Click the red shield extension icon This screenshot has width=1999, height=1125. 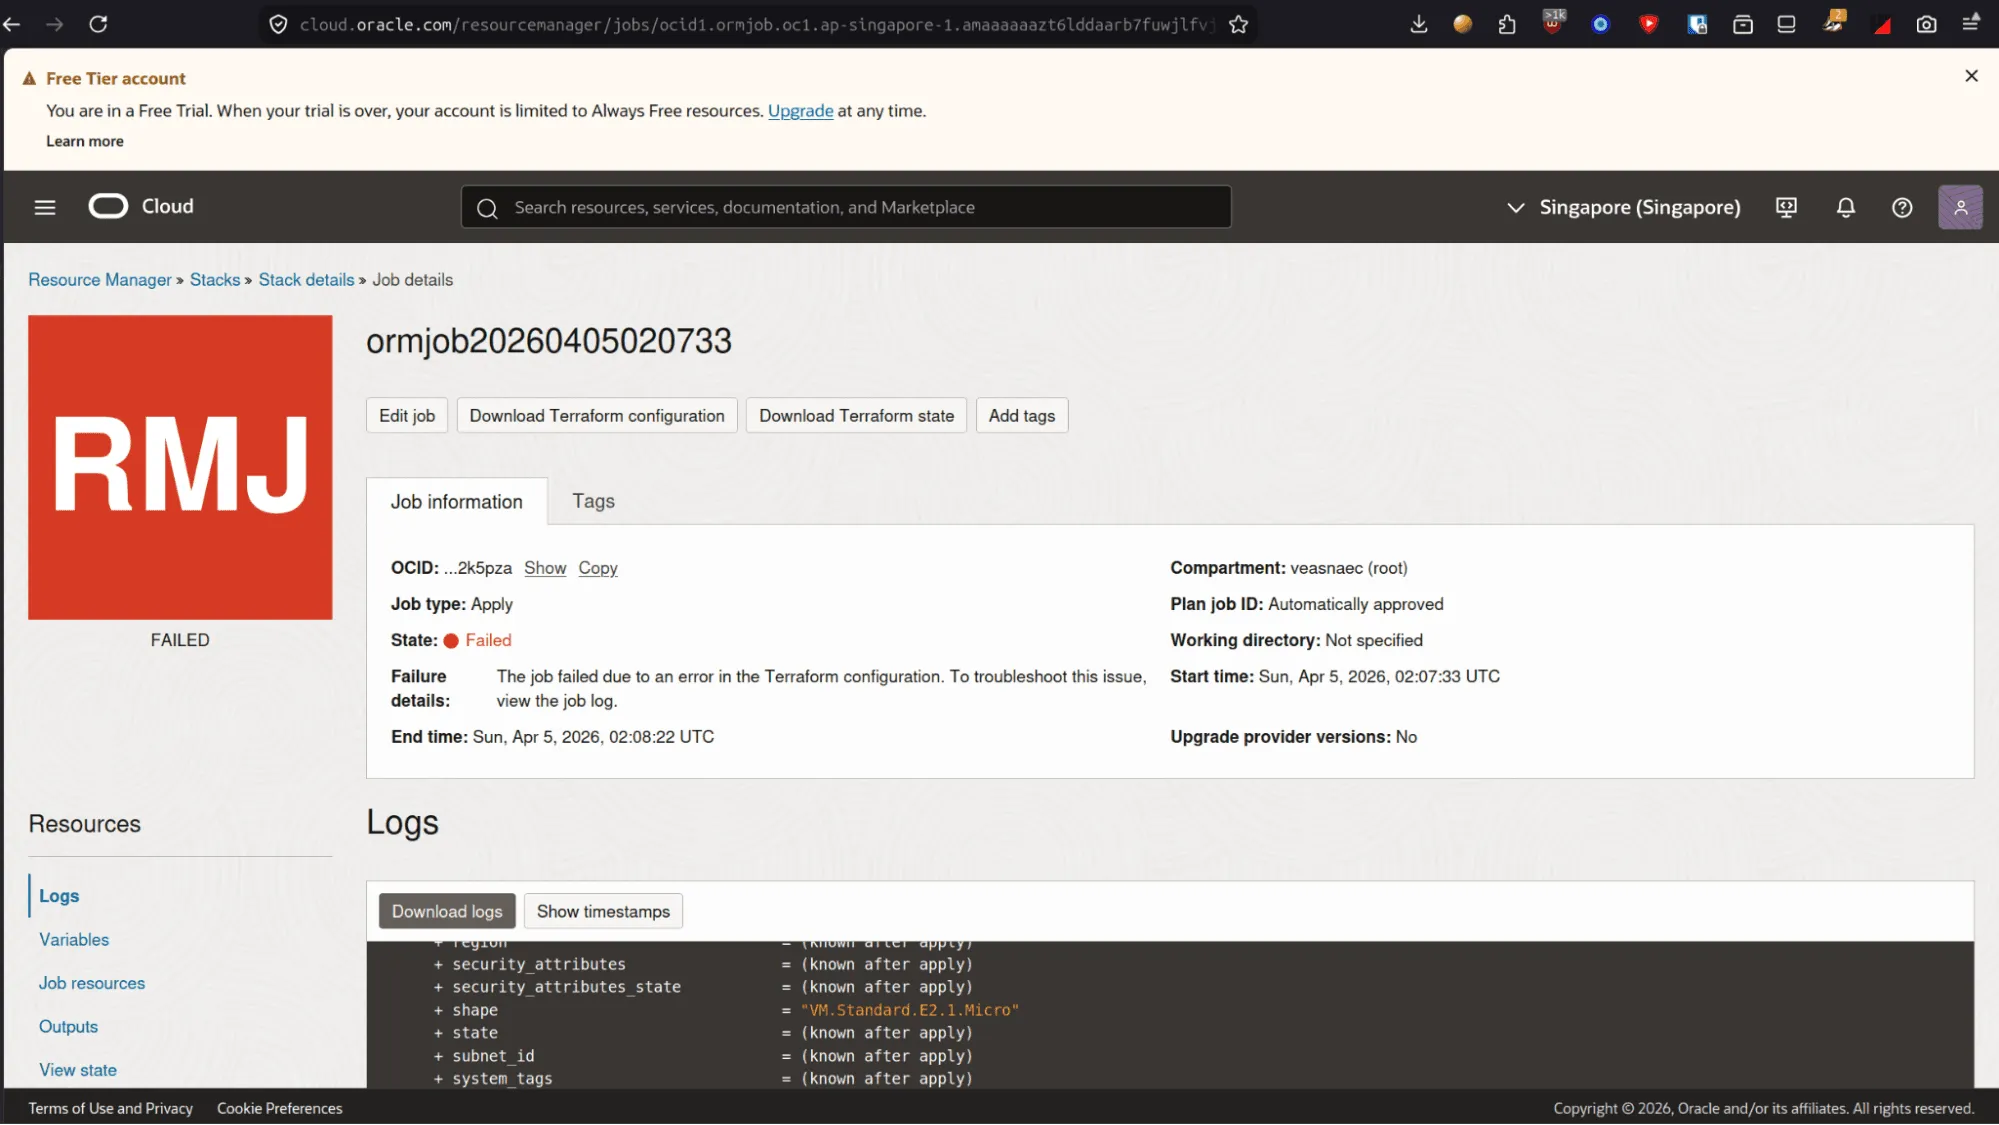point(1649,24)
